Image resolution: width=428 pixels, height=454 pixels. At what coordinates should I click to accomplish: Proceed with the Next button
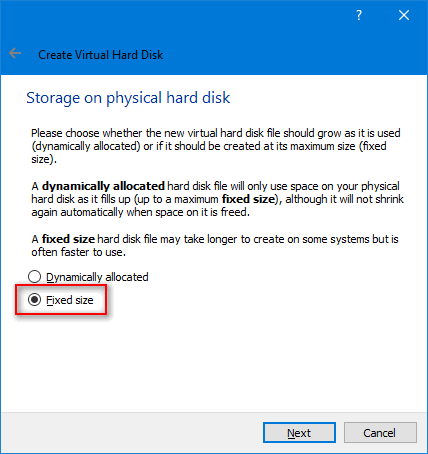[x=299, y=433]
